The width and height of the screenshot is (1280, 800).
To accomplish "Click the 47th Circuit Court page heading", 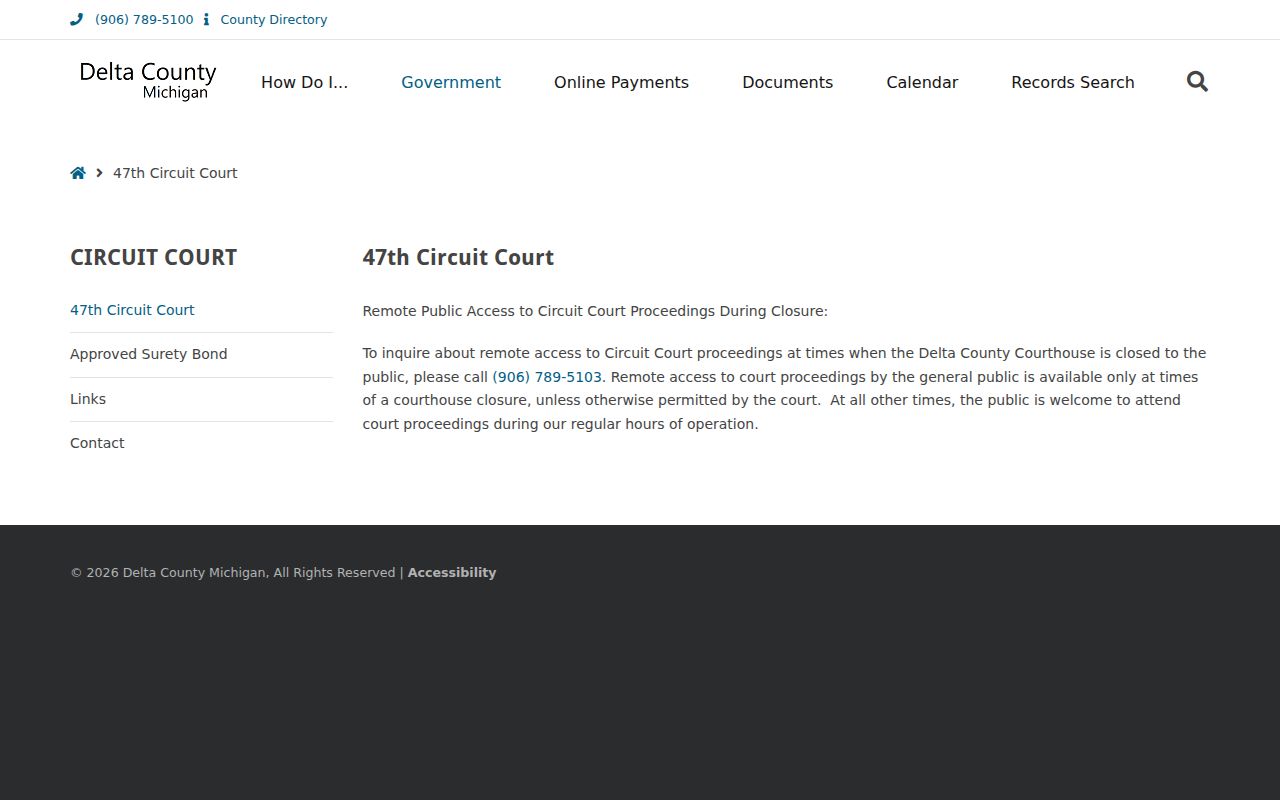I will [458, 257].
